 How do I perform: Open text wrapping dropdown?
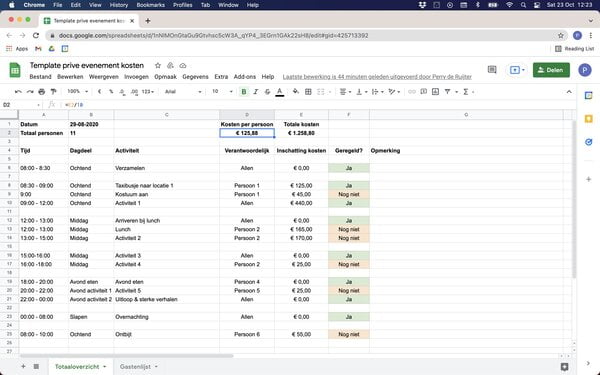[377, 92]
